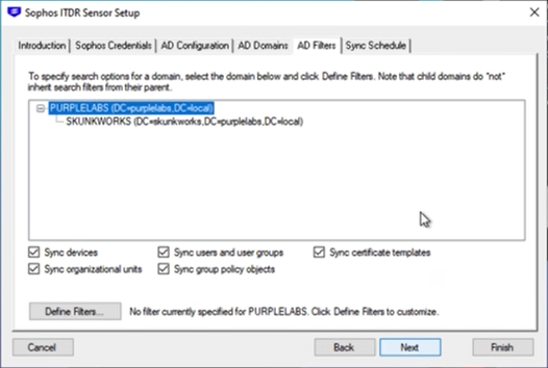The image size is (548, 368).
Task: Disable Sync group policy objects
Action: tap(164, 269)
